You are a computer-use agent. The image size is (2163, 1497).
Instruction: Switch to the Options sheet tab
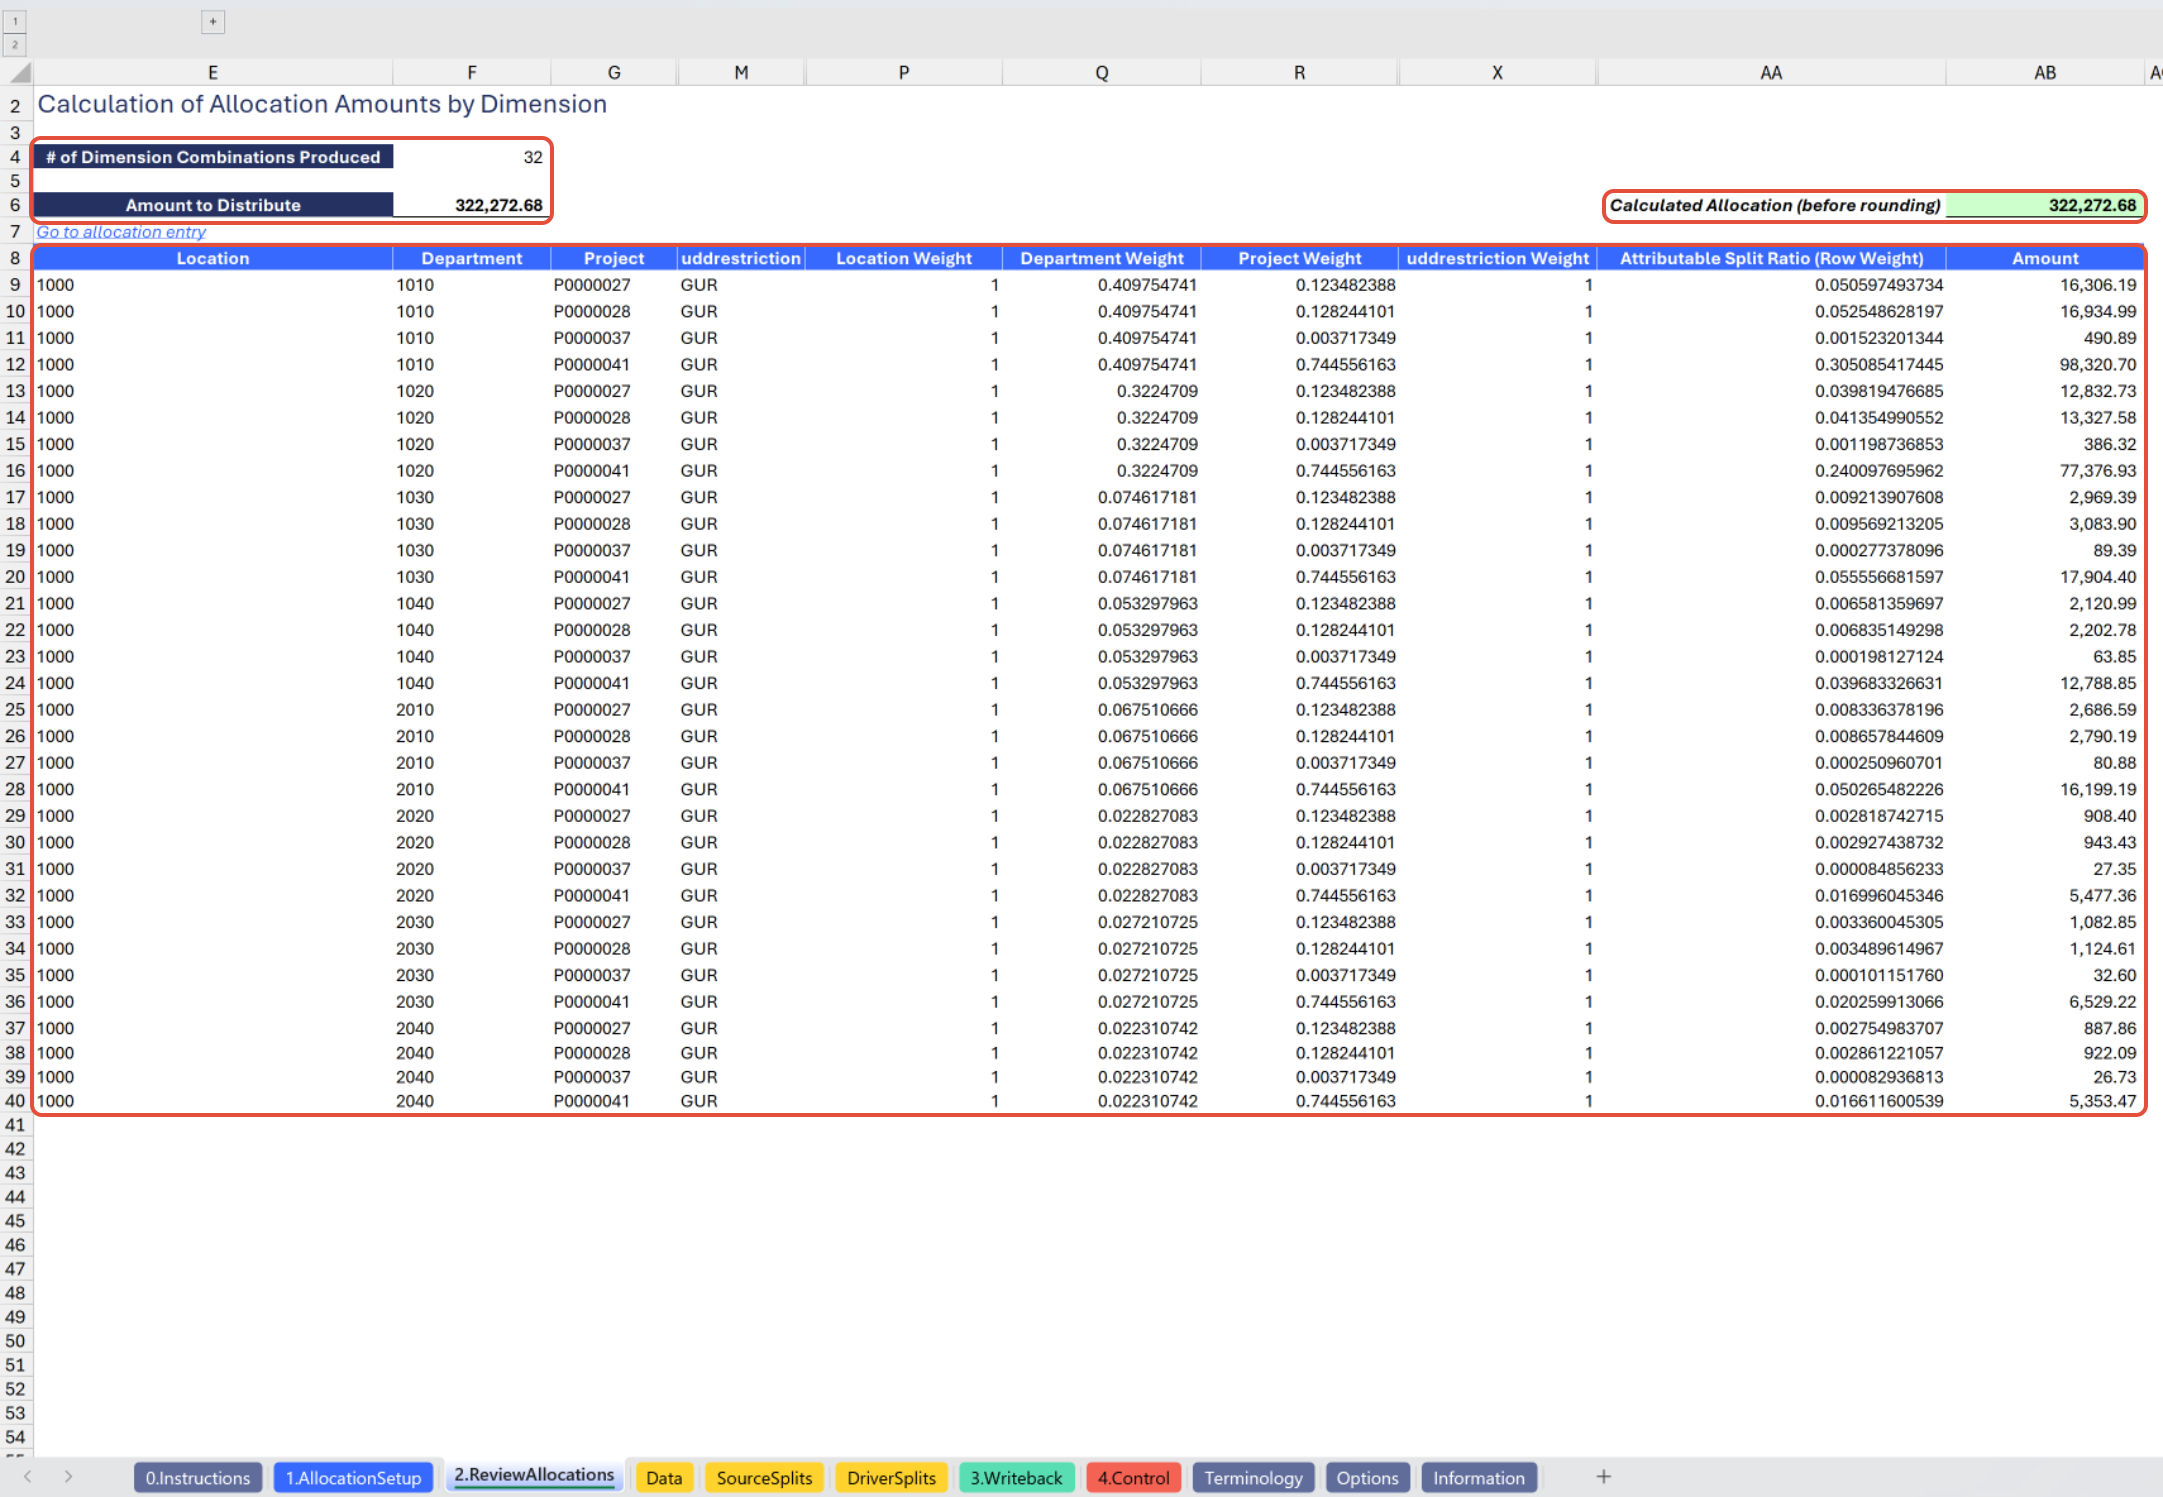coord(1366,1478)
